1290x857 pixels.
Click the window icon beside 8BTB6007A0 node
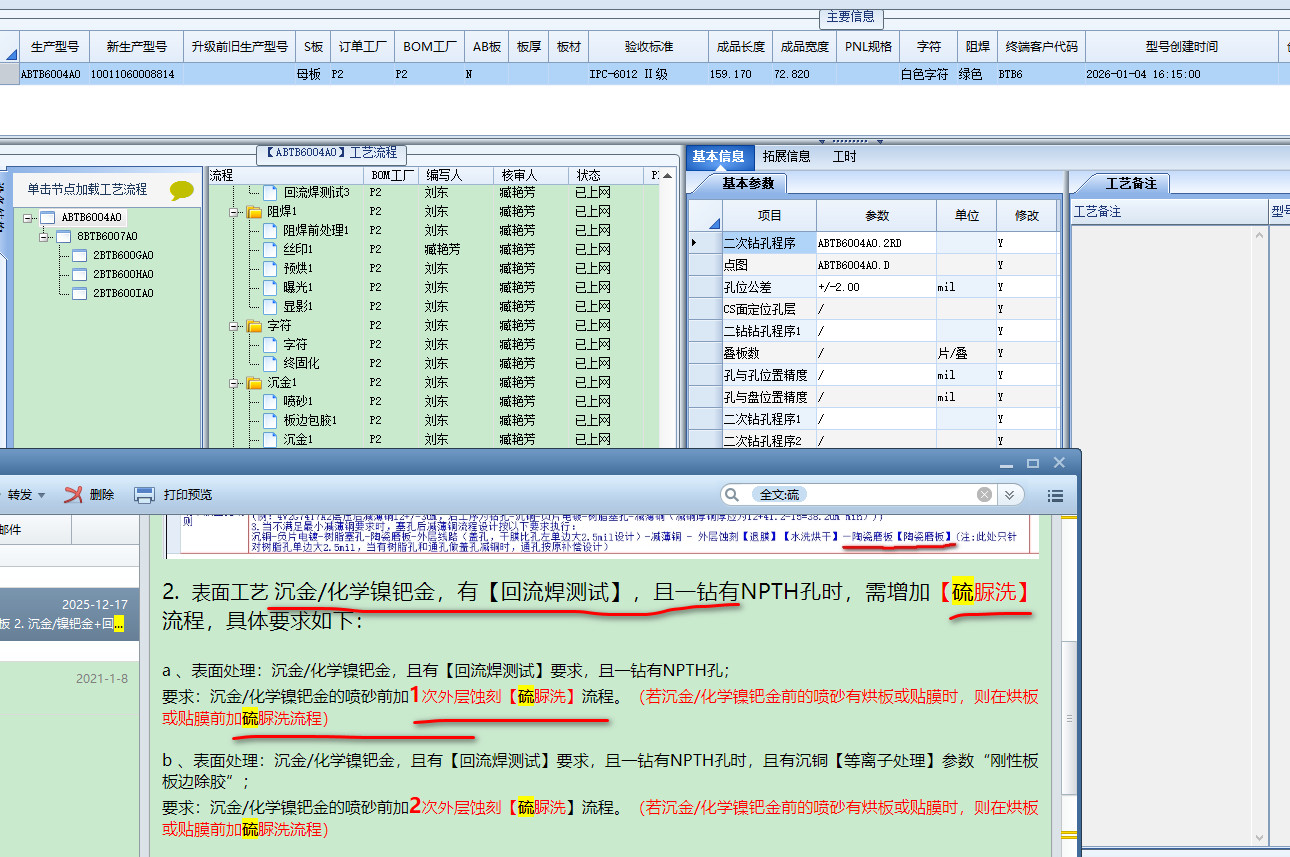pos(64,236)
